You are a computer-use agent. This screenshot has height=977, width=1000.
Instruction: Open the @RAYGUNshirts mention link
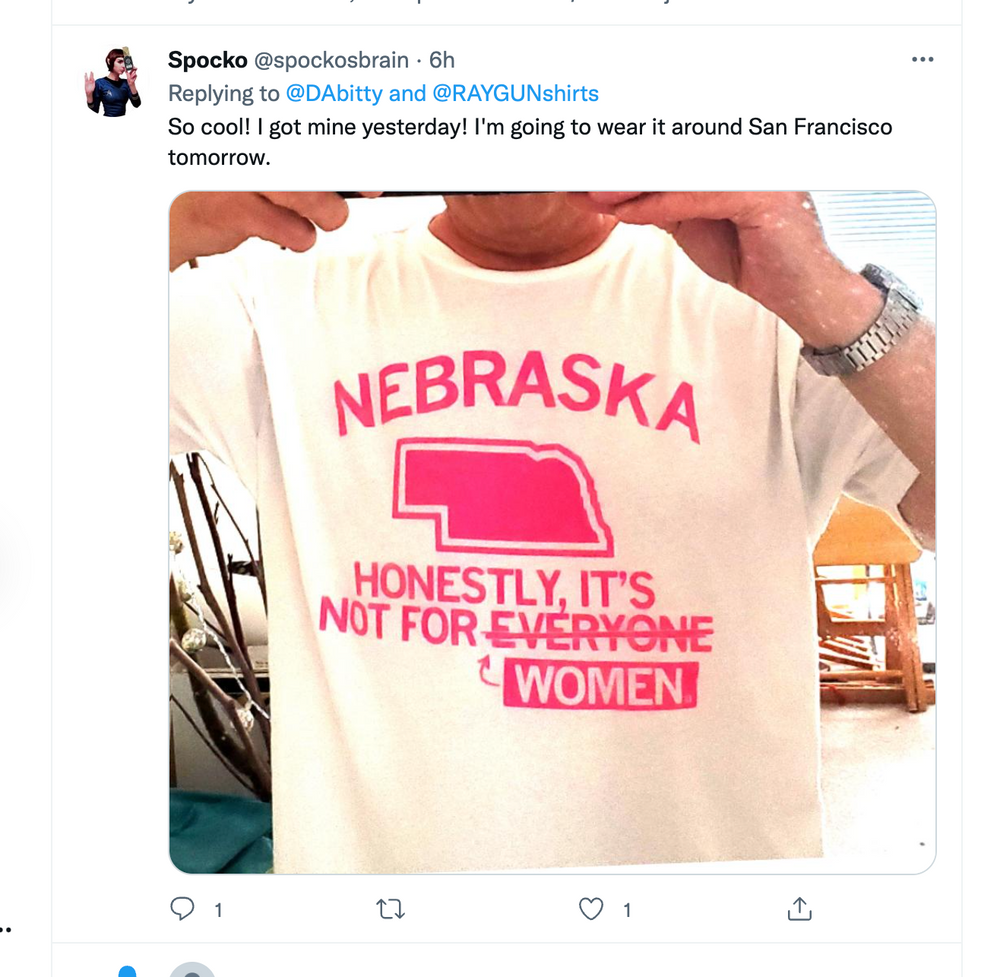coord(515,94)
